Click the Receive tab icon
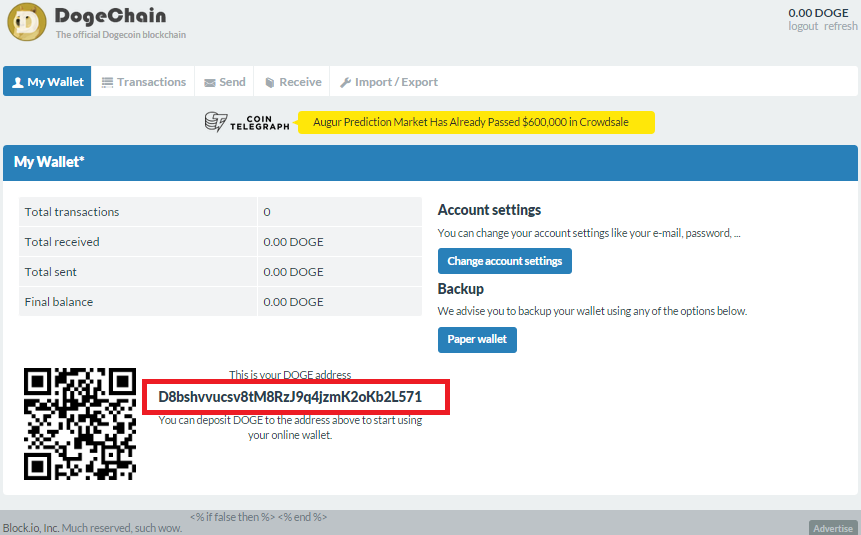861x535 pixels. click(270, 82)
